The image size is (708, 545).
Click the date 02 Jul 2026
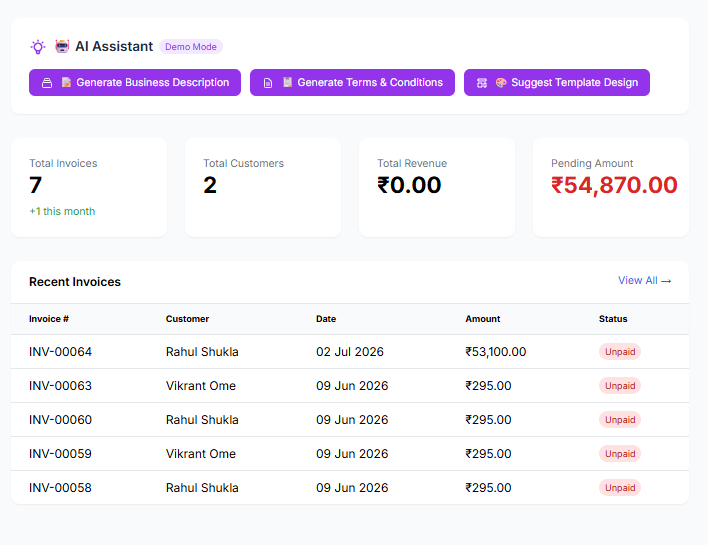pyautogui.click(x=350, y=352)
